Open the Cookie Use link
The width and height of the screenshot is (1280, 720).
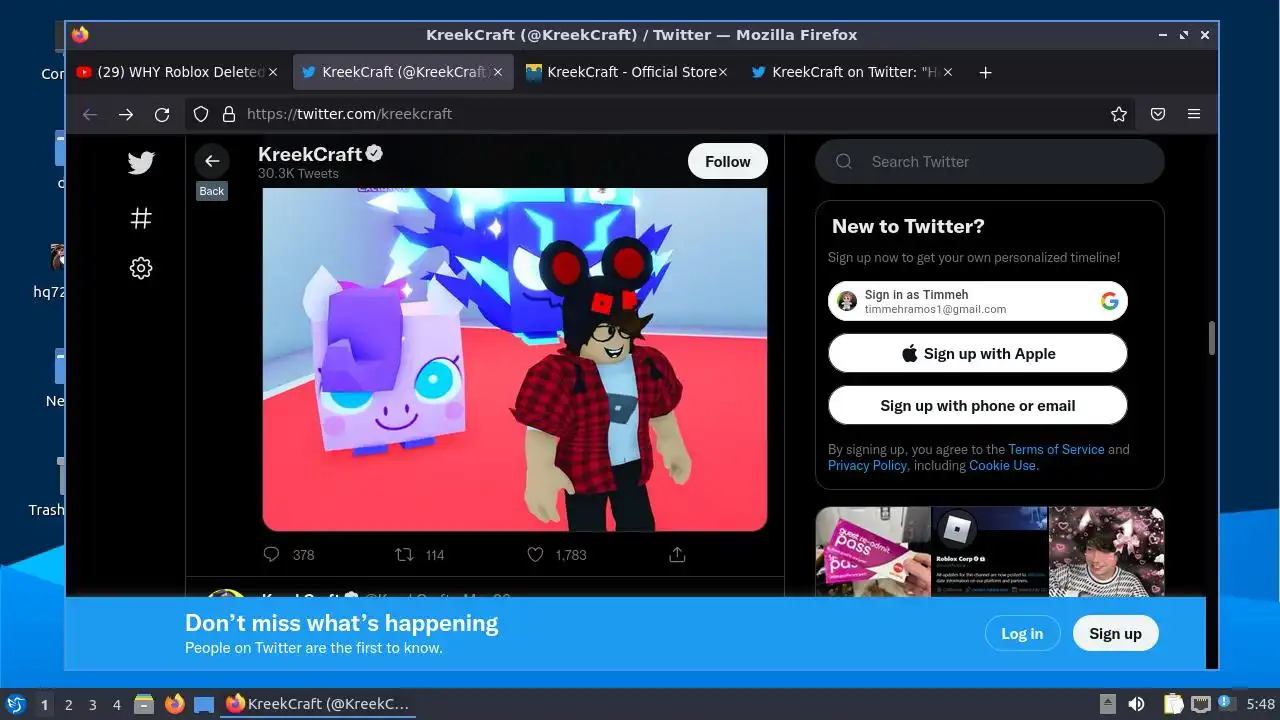tap(1003, 465)
